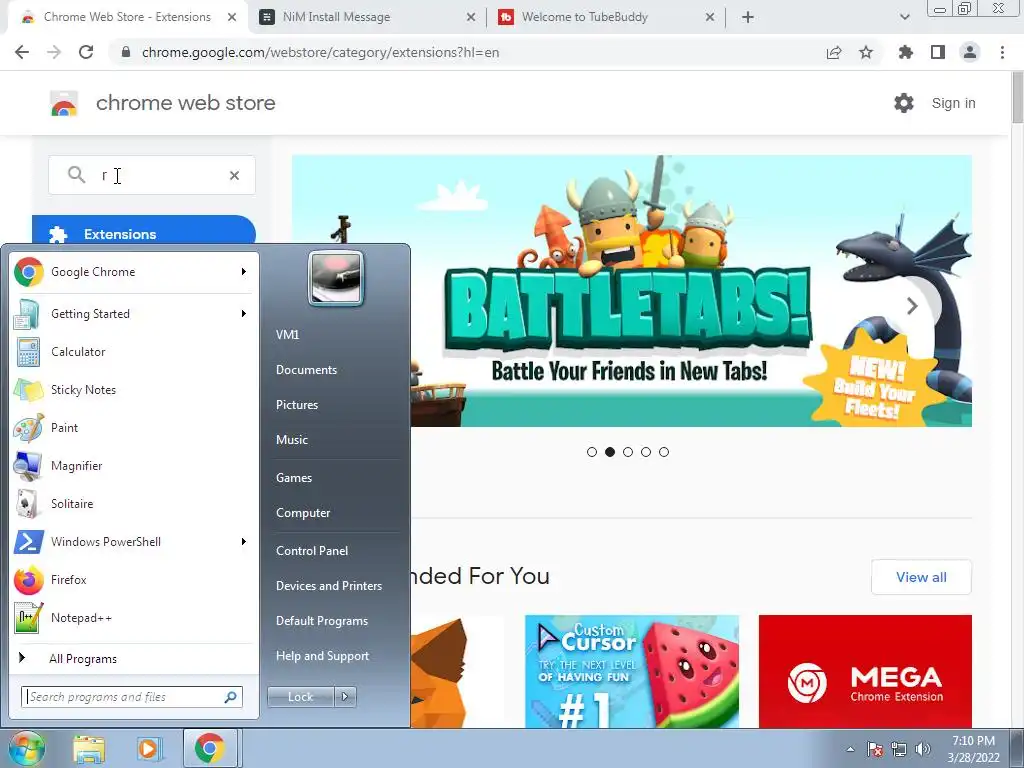Viewport: 1024px width, 768px height.
Task: Select Chrome Web Store - Extensions tab
Action: (x=127, y=17)
